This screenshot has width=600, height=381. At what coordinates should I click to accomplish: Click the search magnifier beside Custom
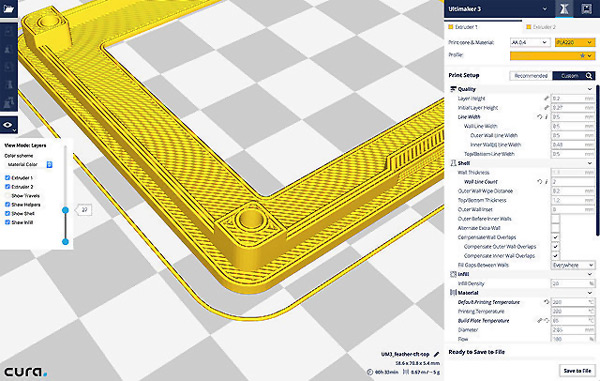(x=589, y=76)
